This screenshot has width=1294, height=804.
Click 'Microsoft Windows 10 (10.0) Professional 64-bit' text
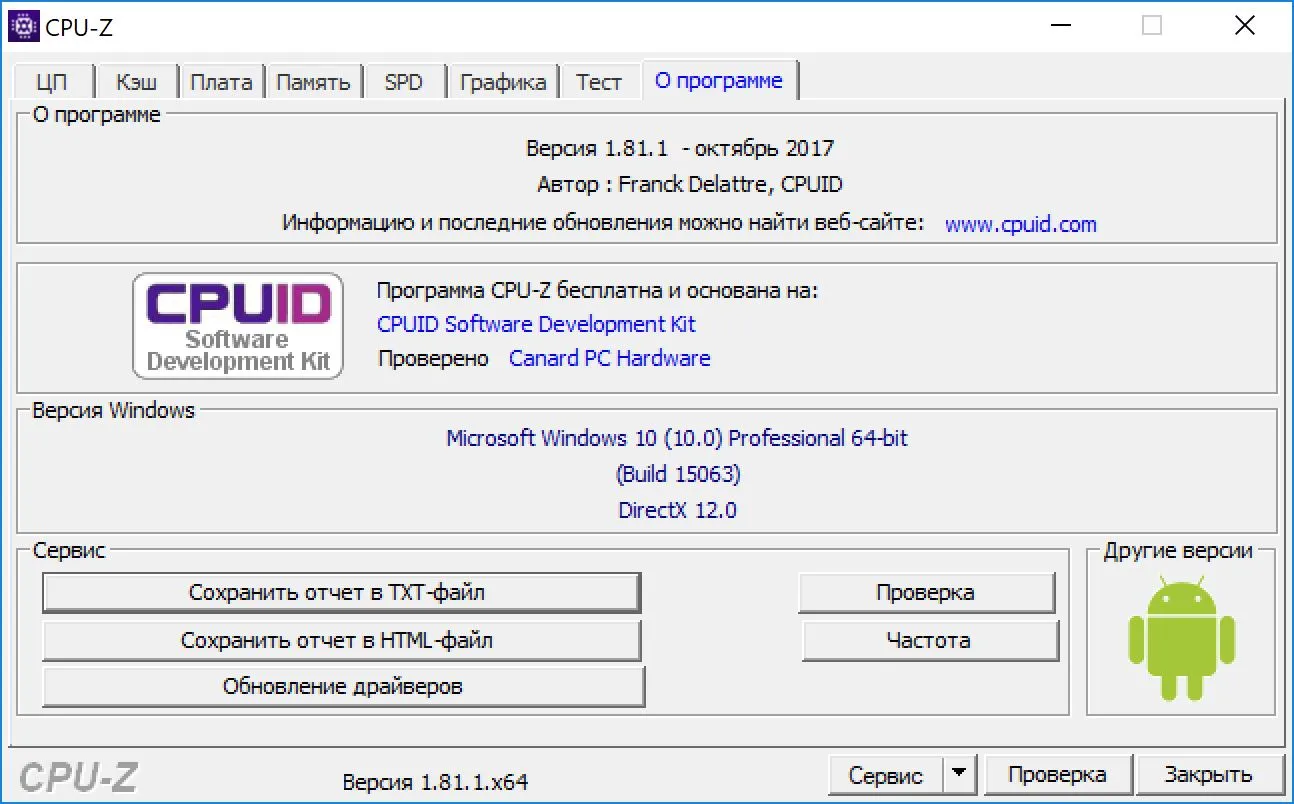pos(677,438)
